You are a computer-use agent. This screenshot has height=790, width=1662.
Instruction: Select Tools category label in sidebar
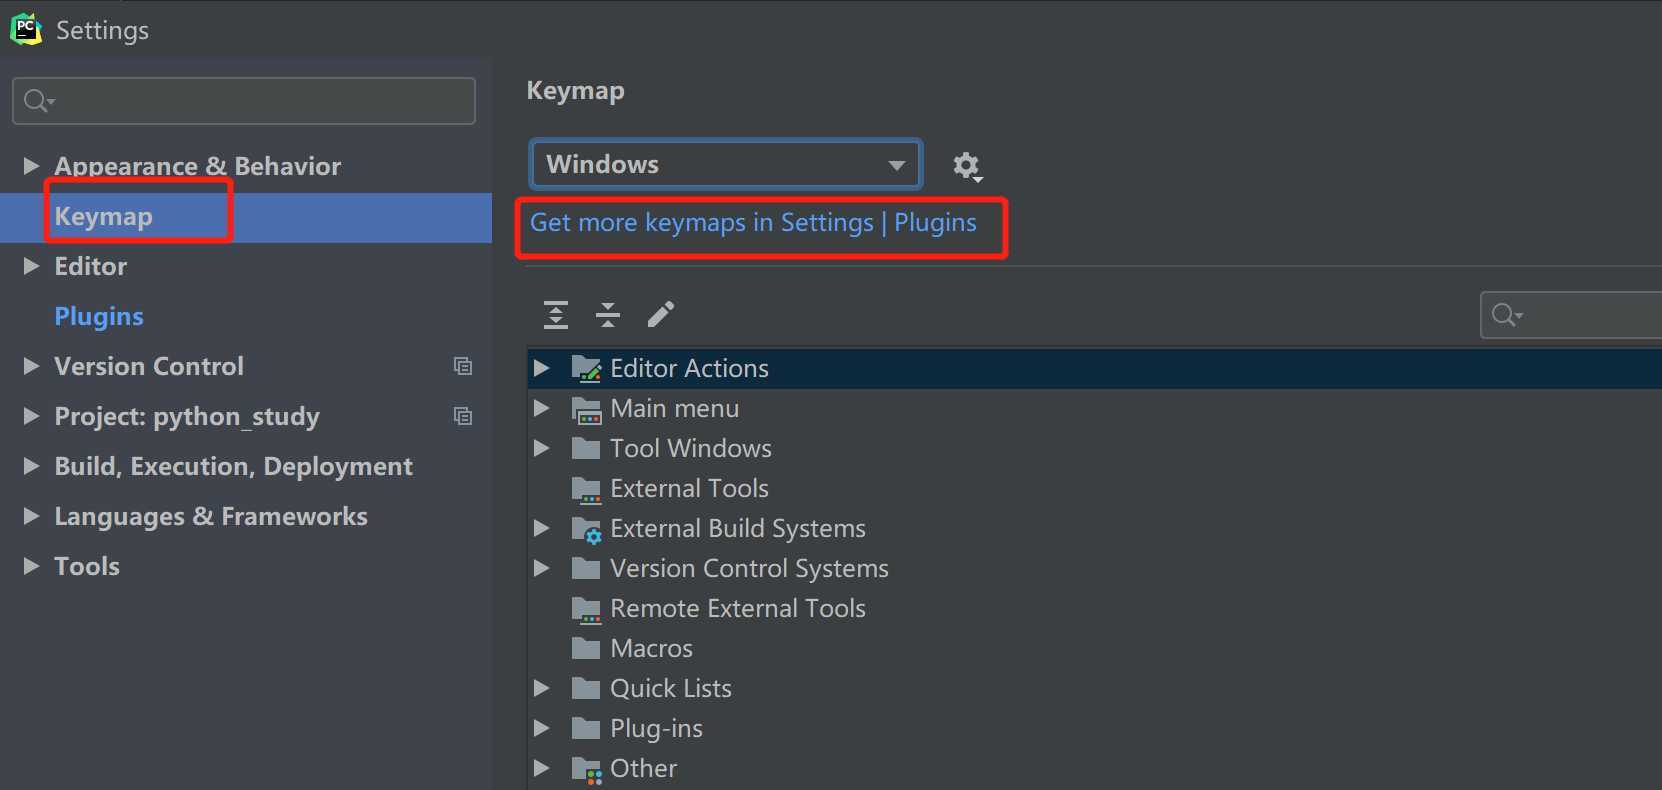coord(87,566)
